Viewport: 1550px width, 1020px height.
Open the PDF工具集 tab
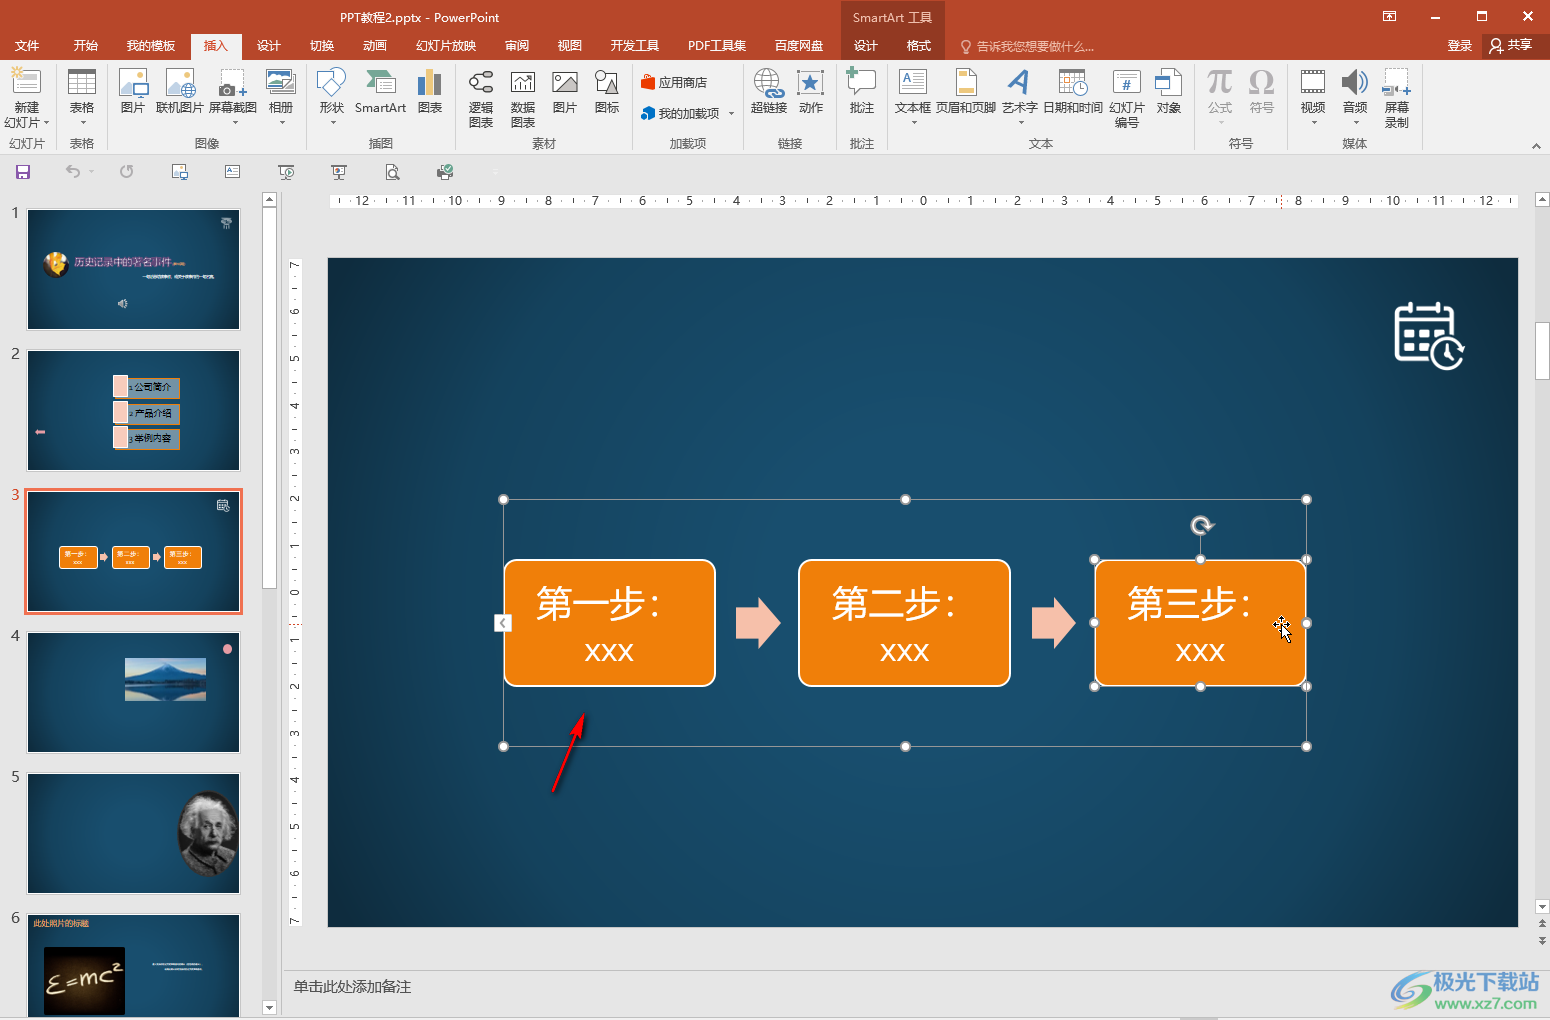tap(717, 46)
